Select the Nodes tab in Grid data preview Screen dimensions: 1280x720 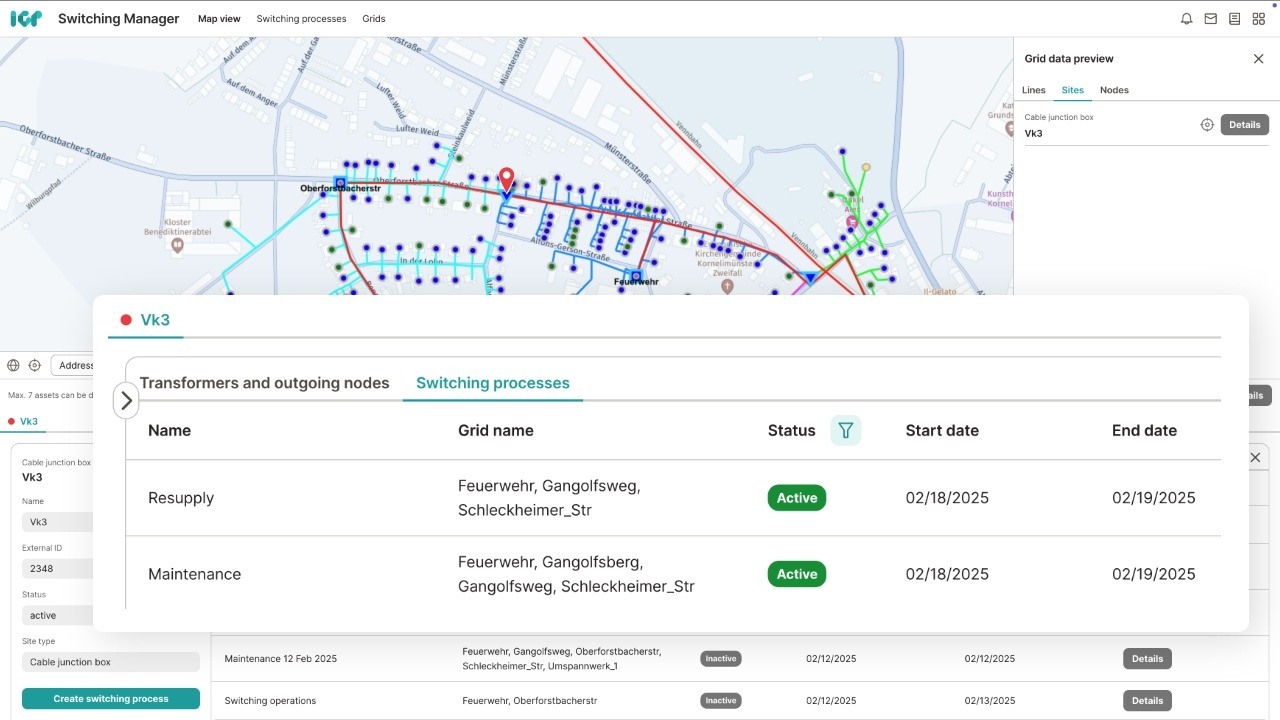coord(1114,90)
